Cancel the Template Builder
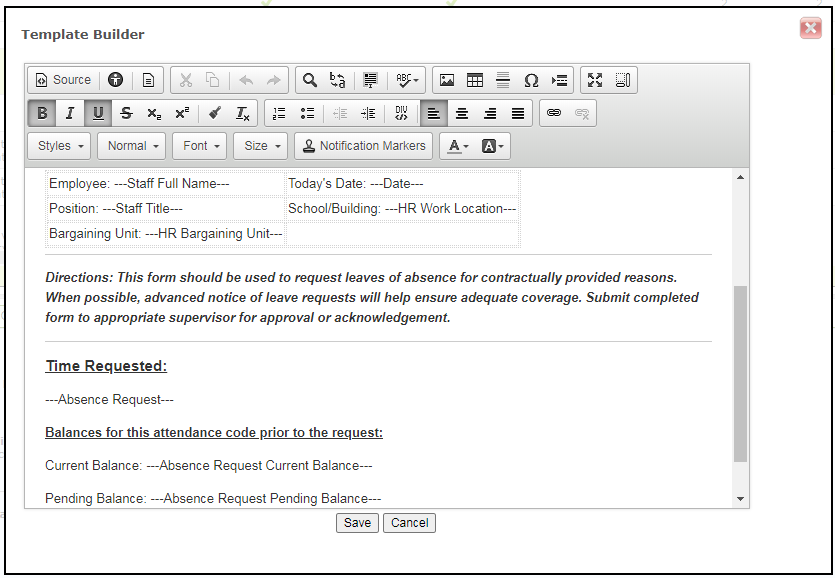This screenshot has width=835, height=578. [x=409, y=522]
